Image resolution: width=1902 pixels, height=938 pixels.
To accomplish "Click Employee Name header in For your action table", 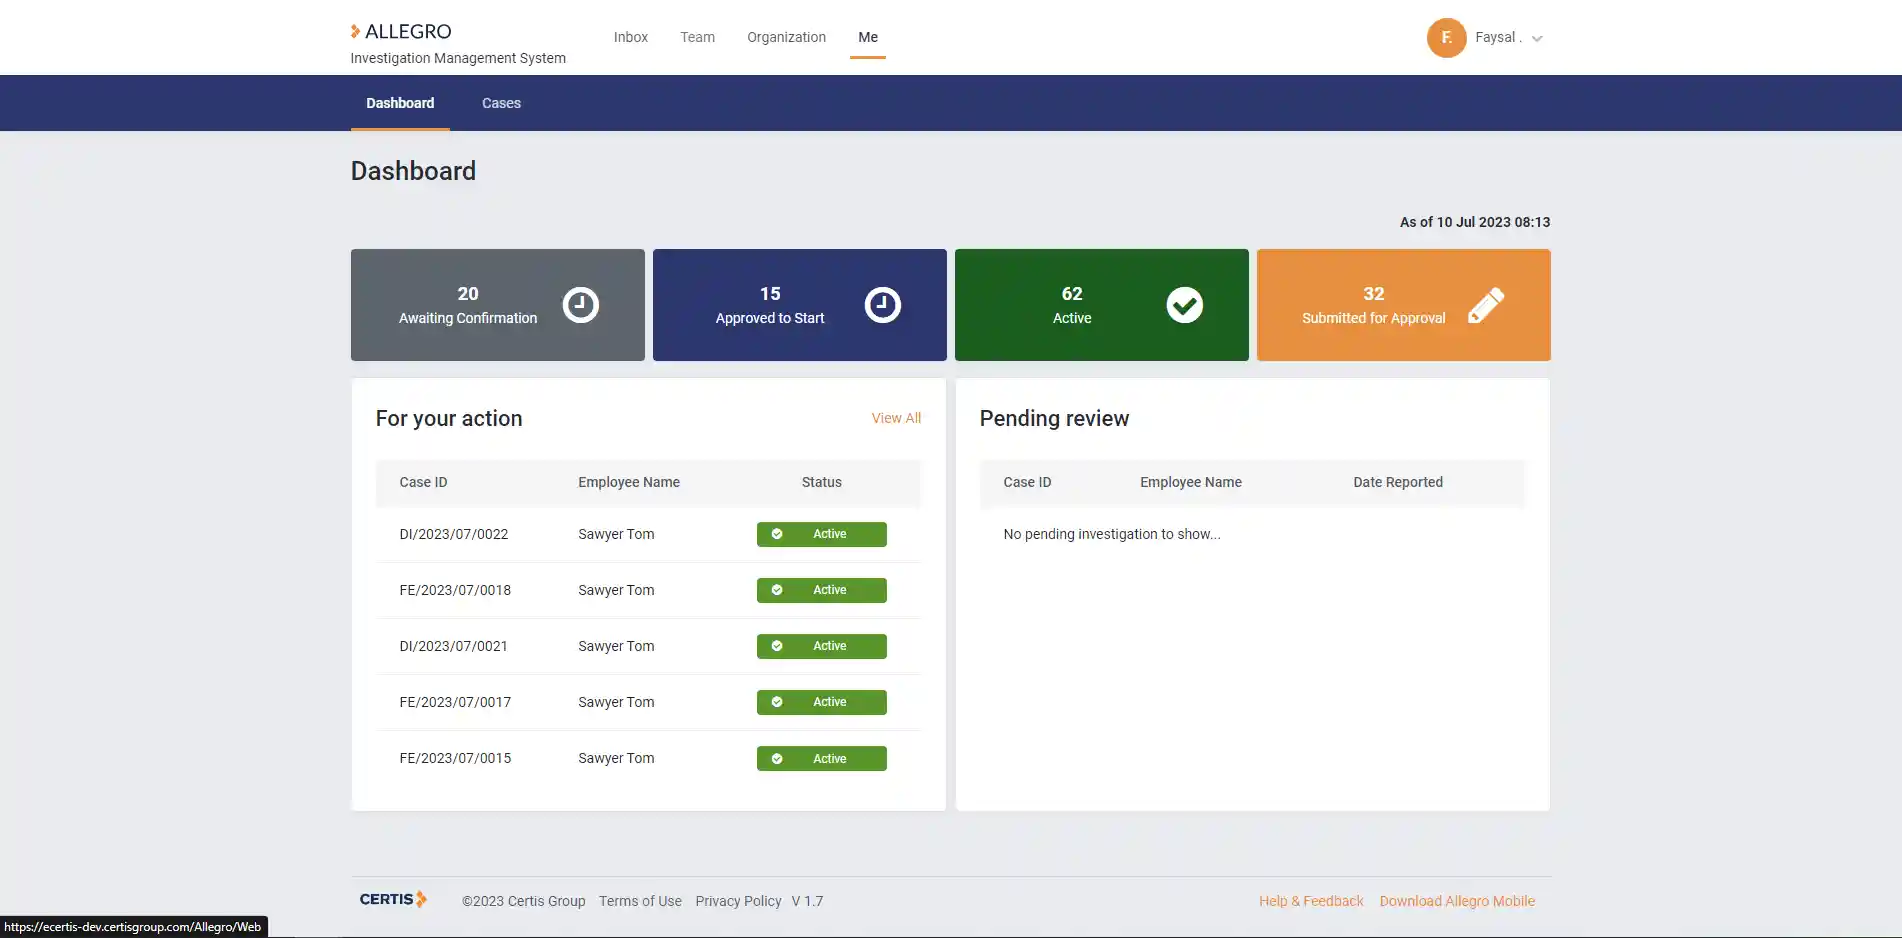I will [x=629, y=482].
